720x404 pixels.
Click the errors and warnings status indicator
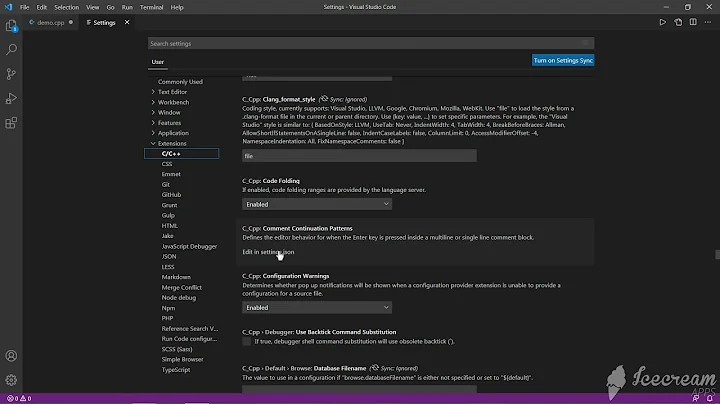coord(19,398)
